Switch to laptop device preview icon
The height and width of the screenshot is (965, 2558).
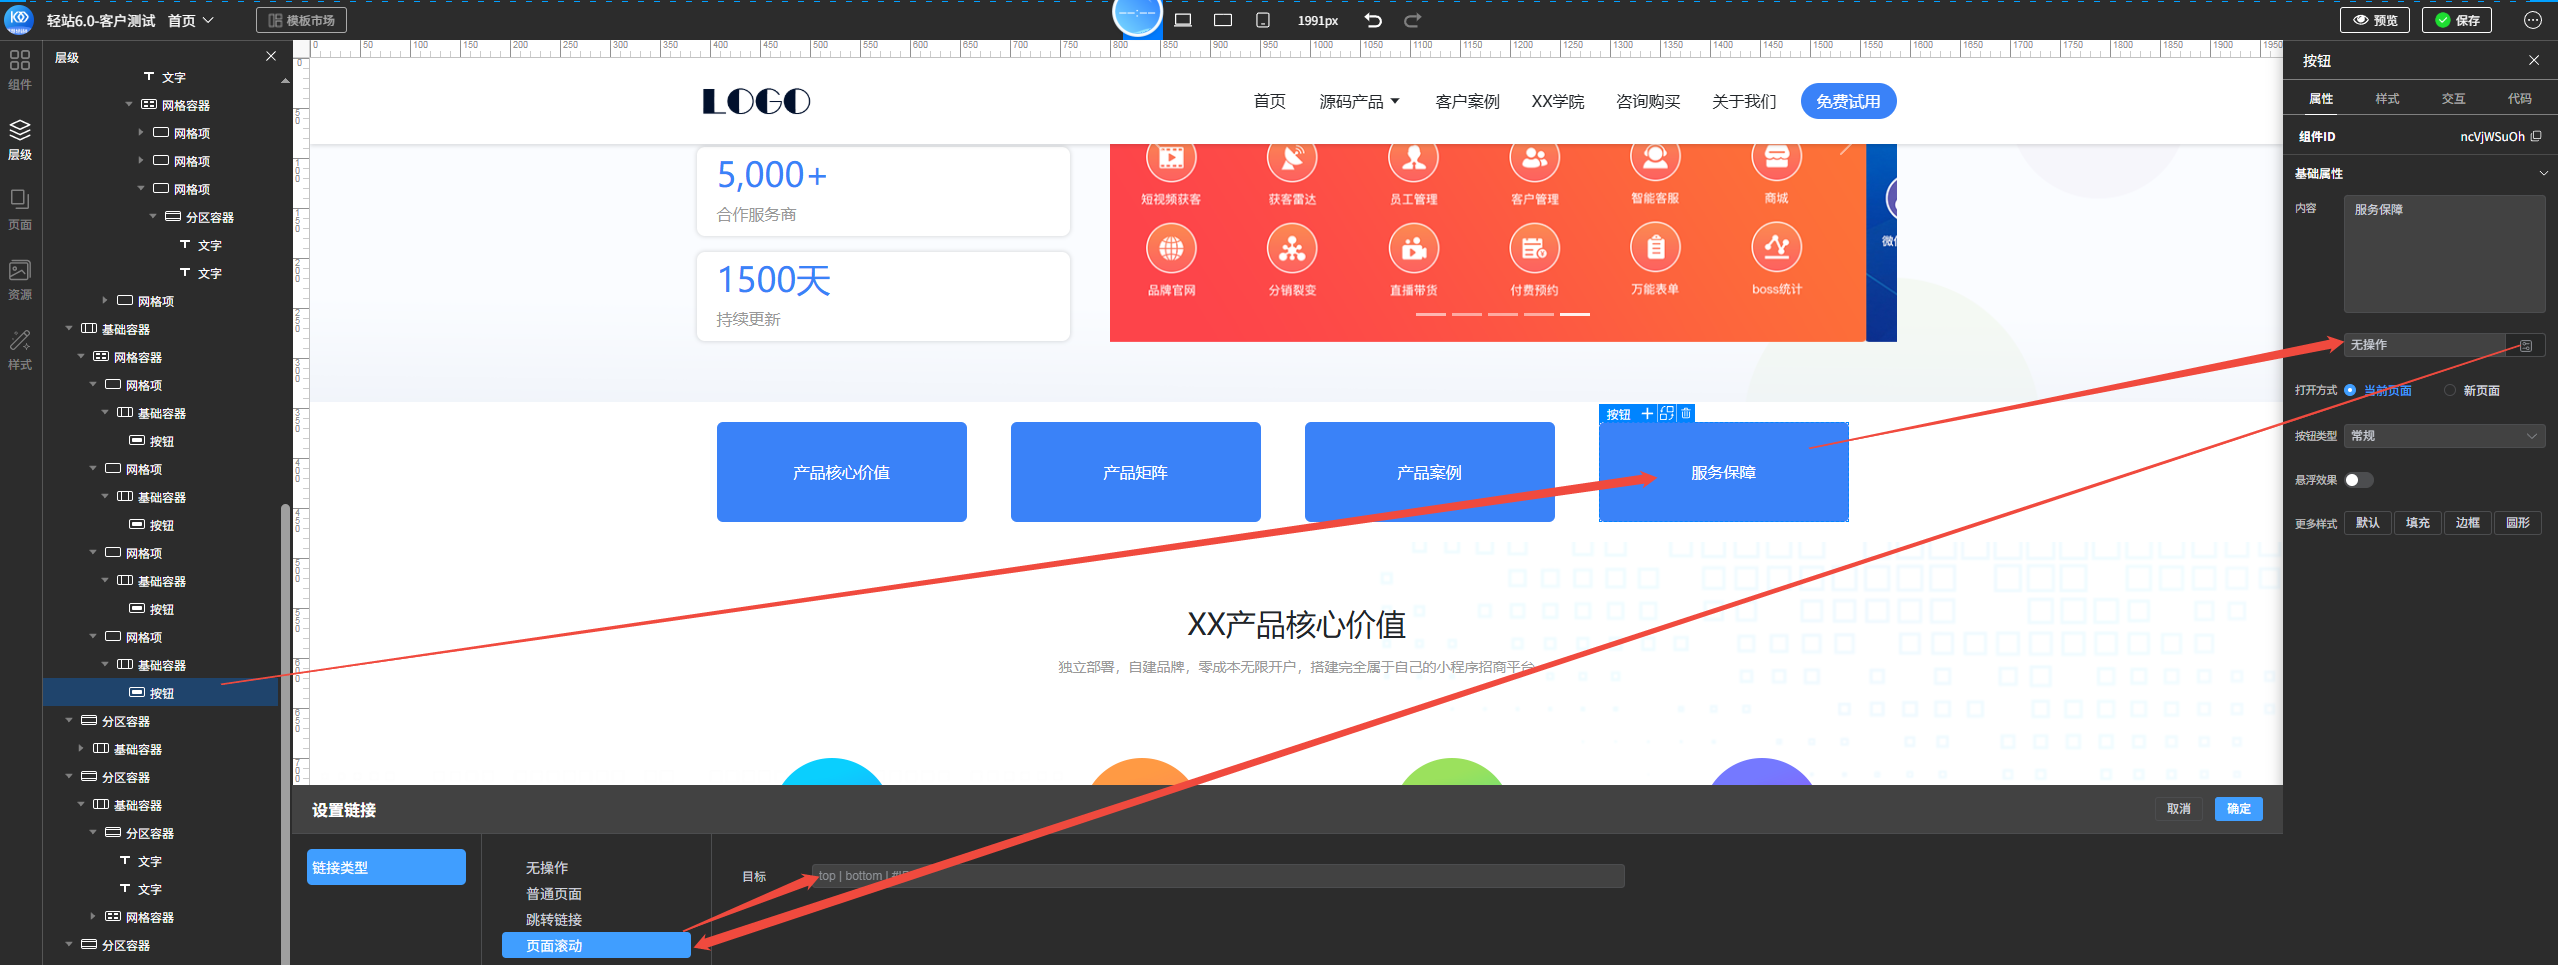tap(1183, 20)
